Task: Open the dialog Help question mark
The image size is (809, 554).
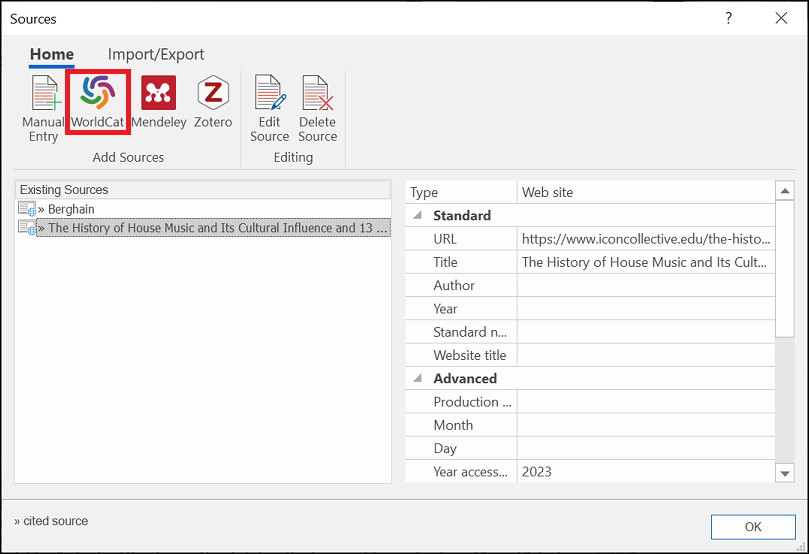Action: [728, 18]
